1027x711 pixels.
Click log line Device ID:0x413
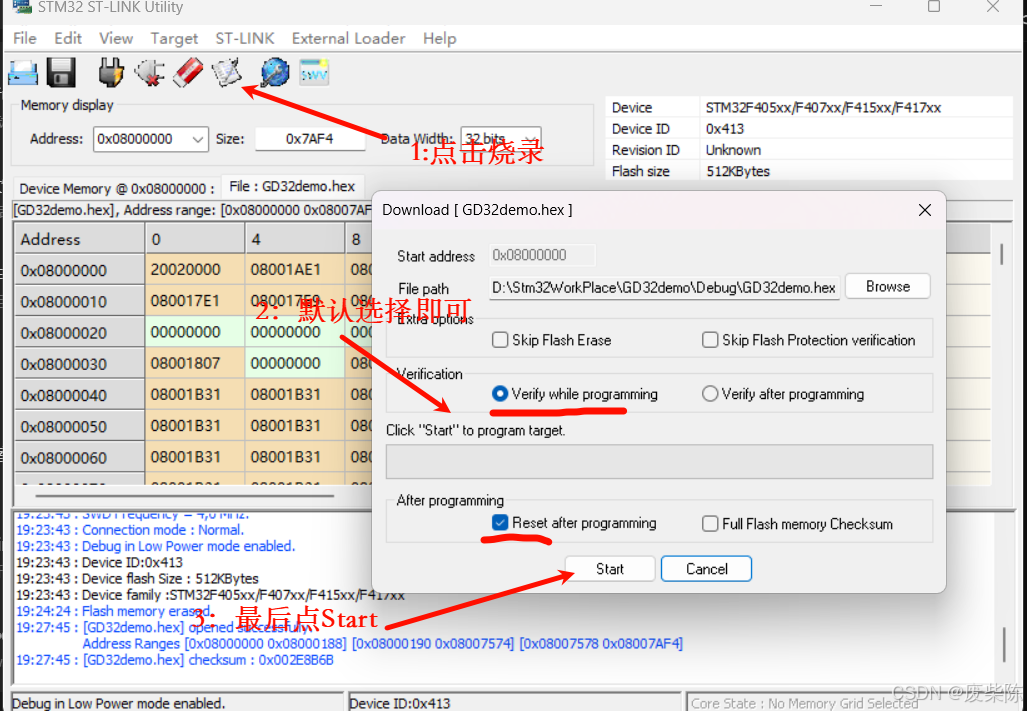coord(100,562)
